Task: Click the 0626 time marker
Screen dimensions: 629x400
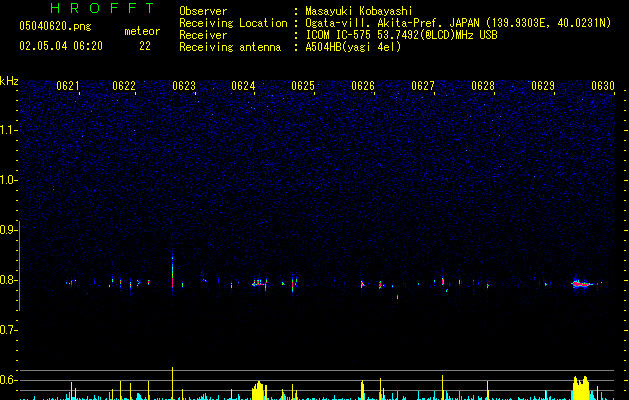Action: click(x=363, y=86)
